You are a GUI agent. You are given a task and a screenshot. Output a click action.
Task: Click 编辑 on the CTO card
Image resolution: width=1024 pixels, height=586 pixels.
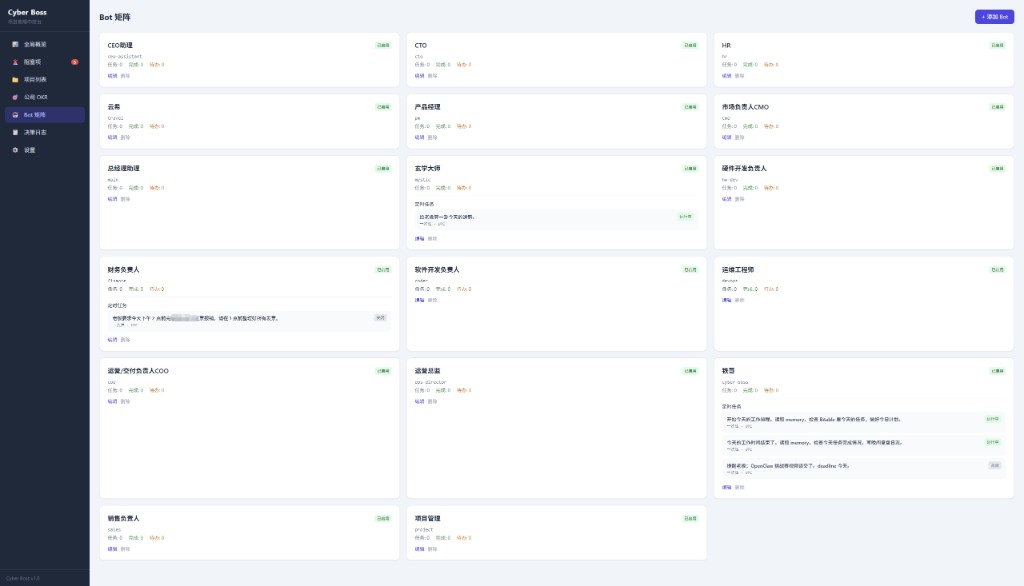[x=419, y=76]
